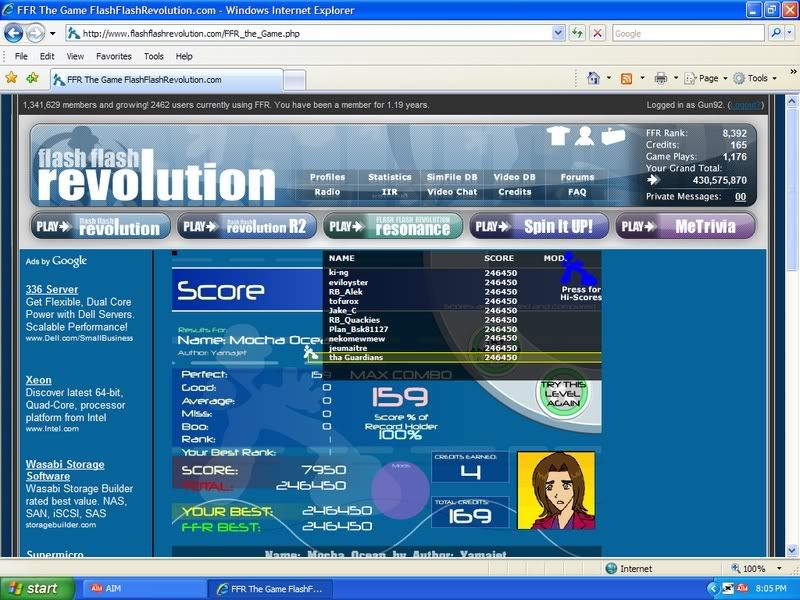
Task: Open Favorites Center star icon
Action: [x=12, y=78]
